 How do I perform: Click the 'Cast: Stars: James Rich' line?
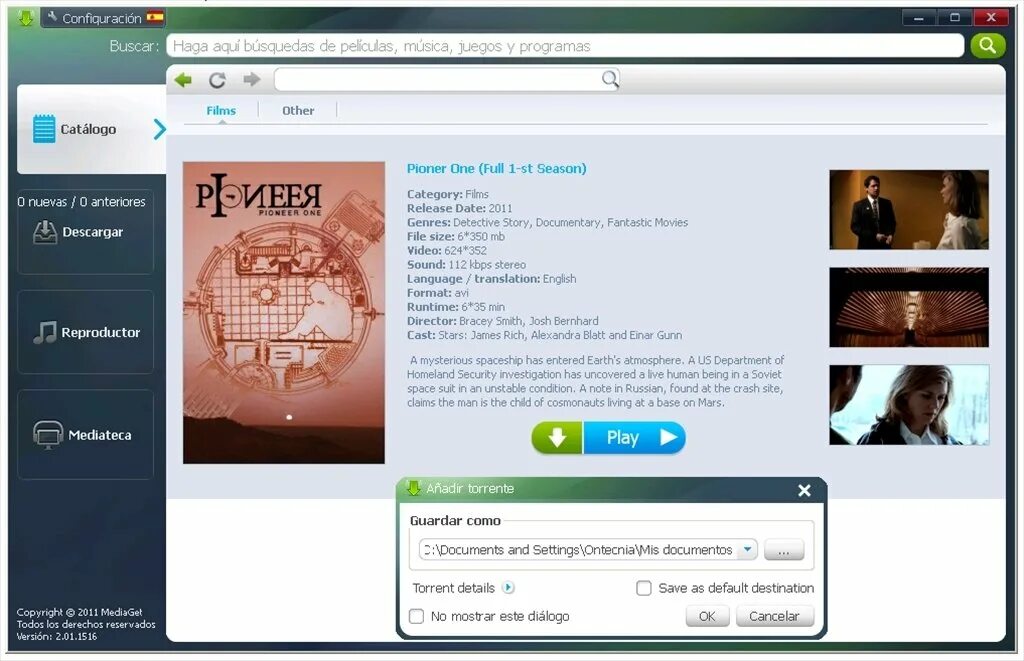pyautogui.click(x=545, y=335)
